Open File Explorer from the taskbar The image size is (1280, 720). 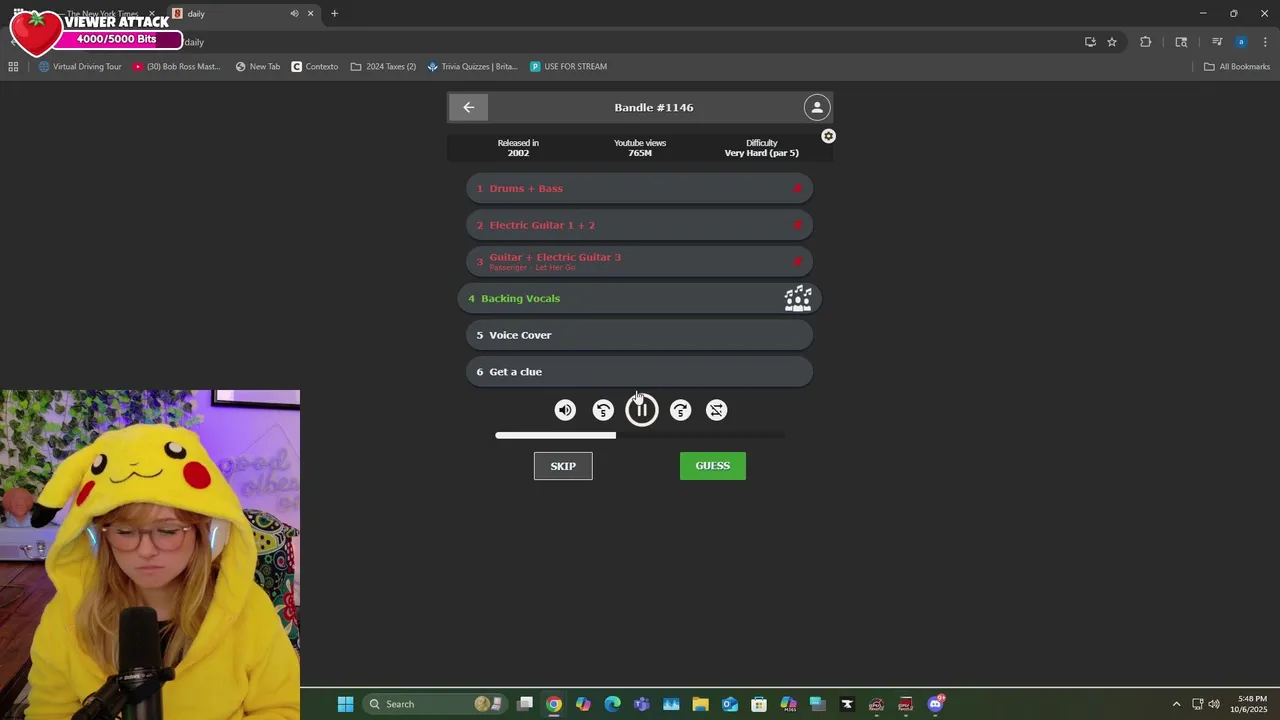click(x=700, y=704)
